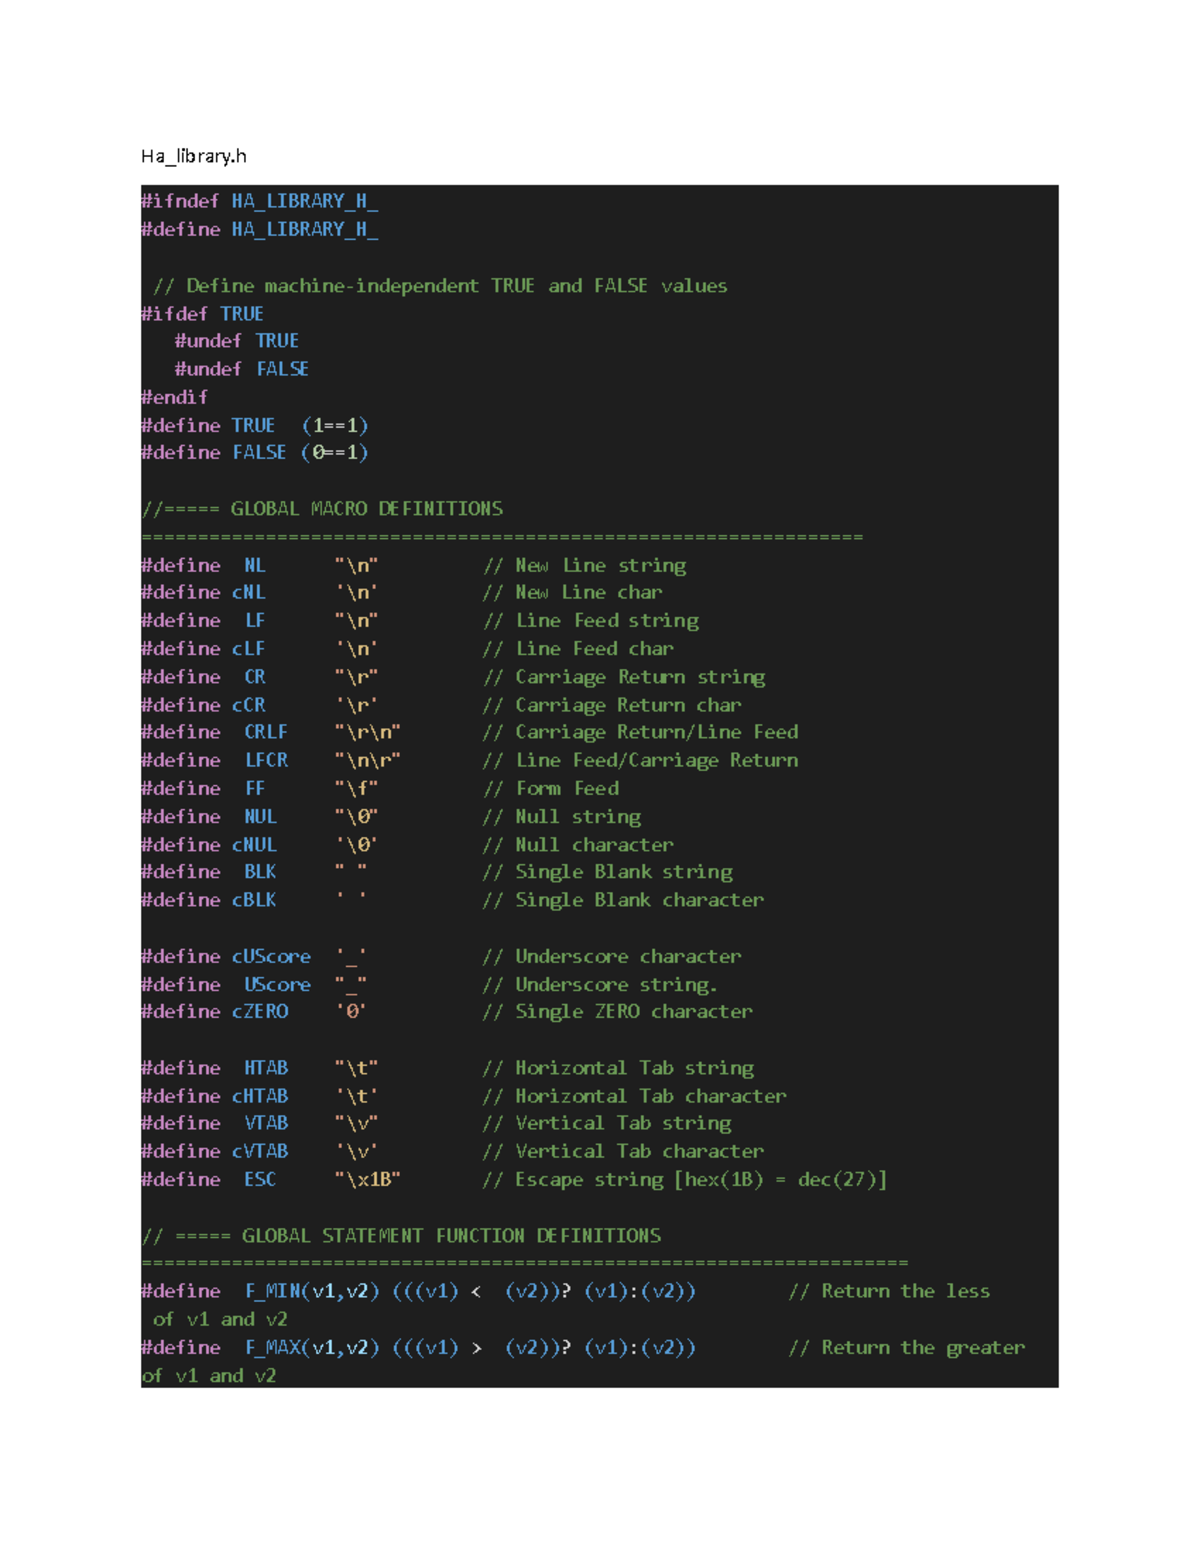Click the #undef TRUE directive

(x=236, y=341)
